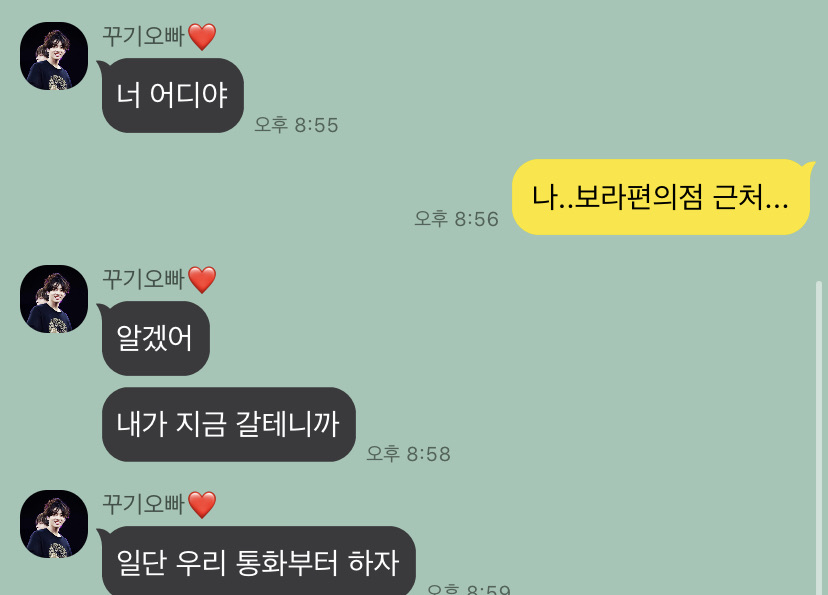Click the '오후 8:56' timestamp
This screenshot has width=828, height=595.
click(456, 219)
